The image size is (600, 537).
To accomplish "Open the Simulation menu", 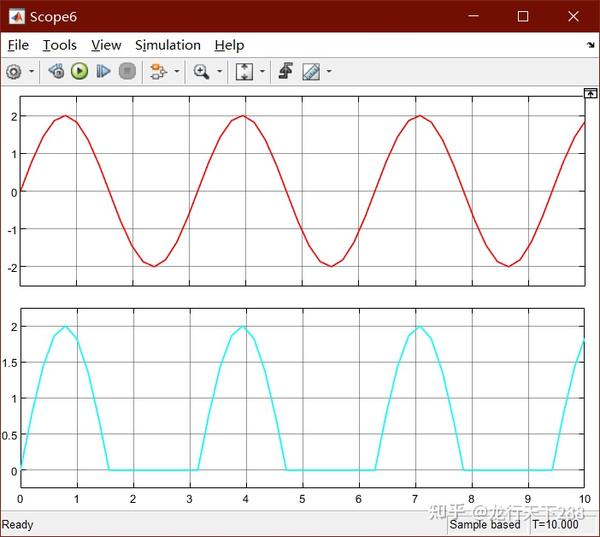I will 168,45.
